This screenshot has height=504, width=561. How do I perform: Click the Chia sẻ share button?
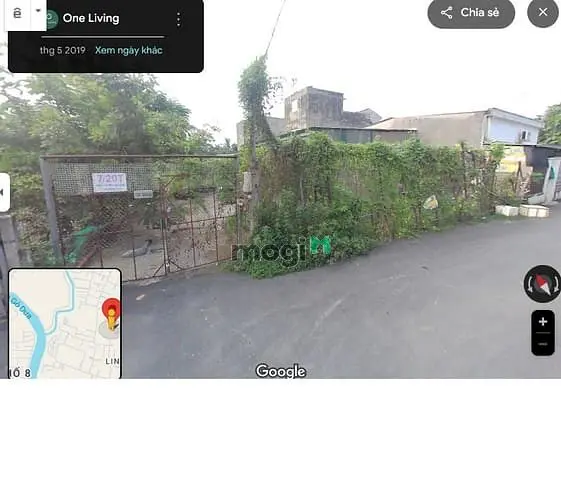point(471,13)
